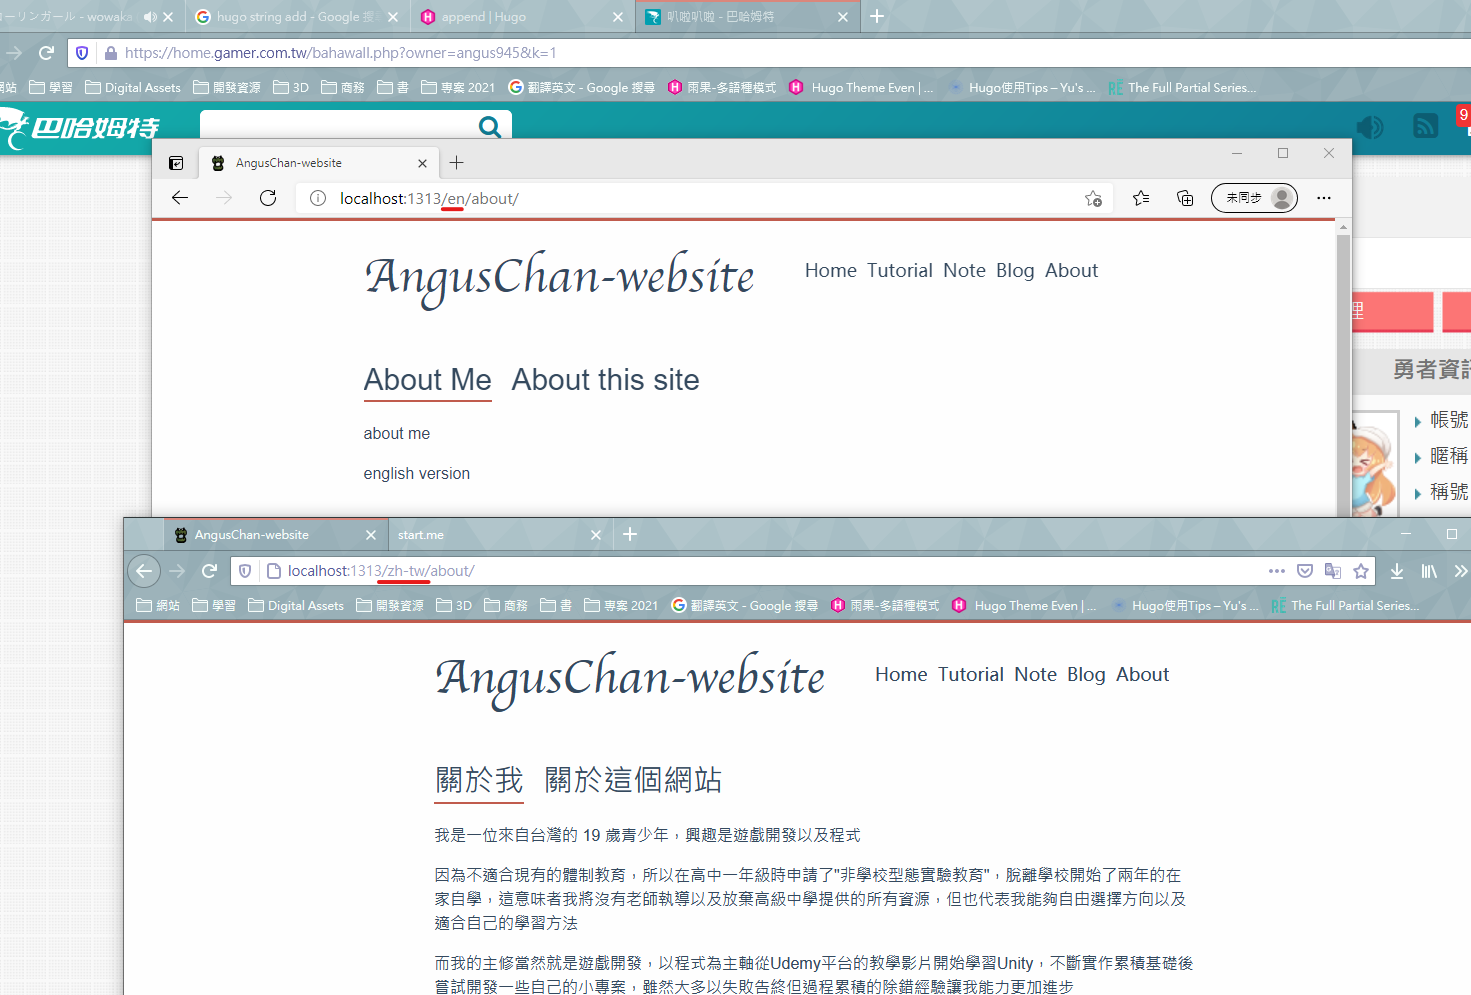
Task: Open The Full Partial Series bookmark in background browser
Action: click(x=1182, y=88)
